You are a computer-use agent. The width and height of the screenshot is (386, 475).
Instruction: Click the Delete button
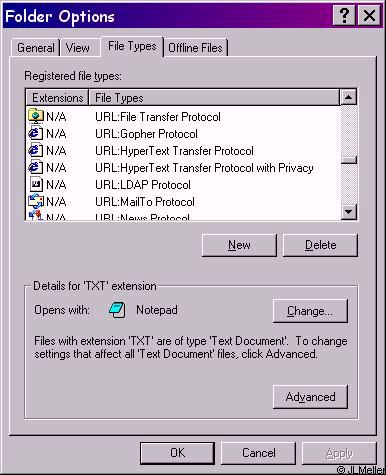pos(320,245)
